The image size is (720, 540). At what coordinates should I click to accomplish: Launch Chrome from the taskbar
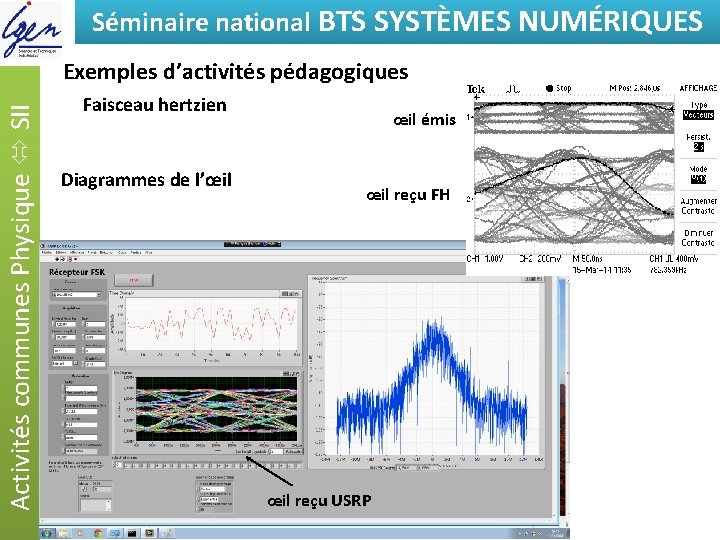(98, 533)
